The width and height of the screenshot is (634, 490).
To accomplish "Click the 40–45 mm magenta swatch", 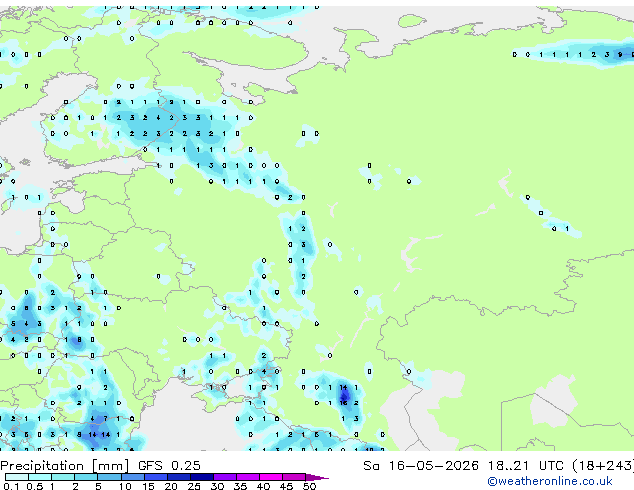I will click(x=271, y=477).
